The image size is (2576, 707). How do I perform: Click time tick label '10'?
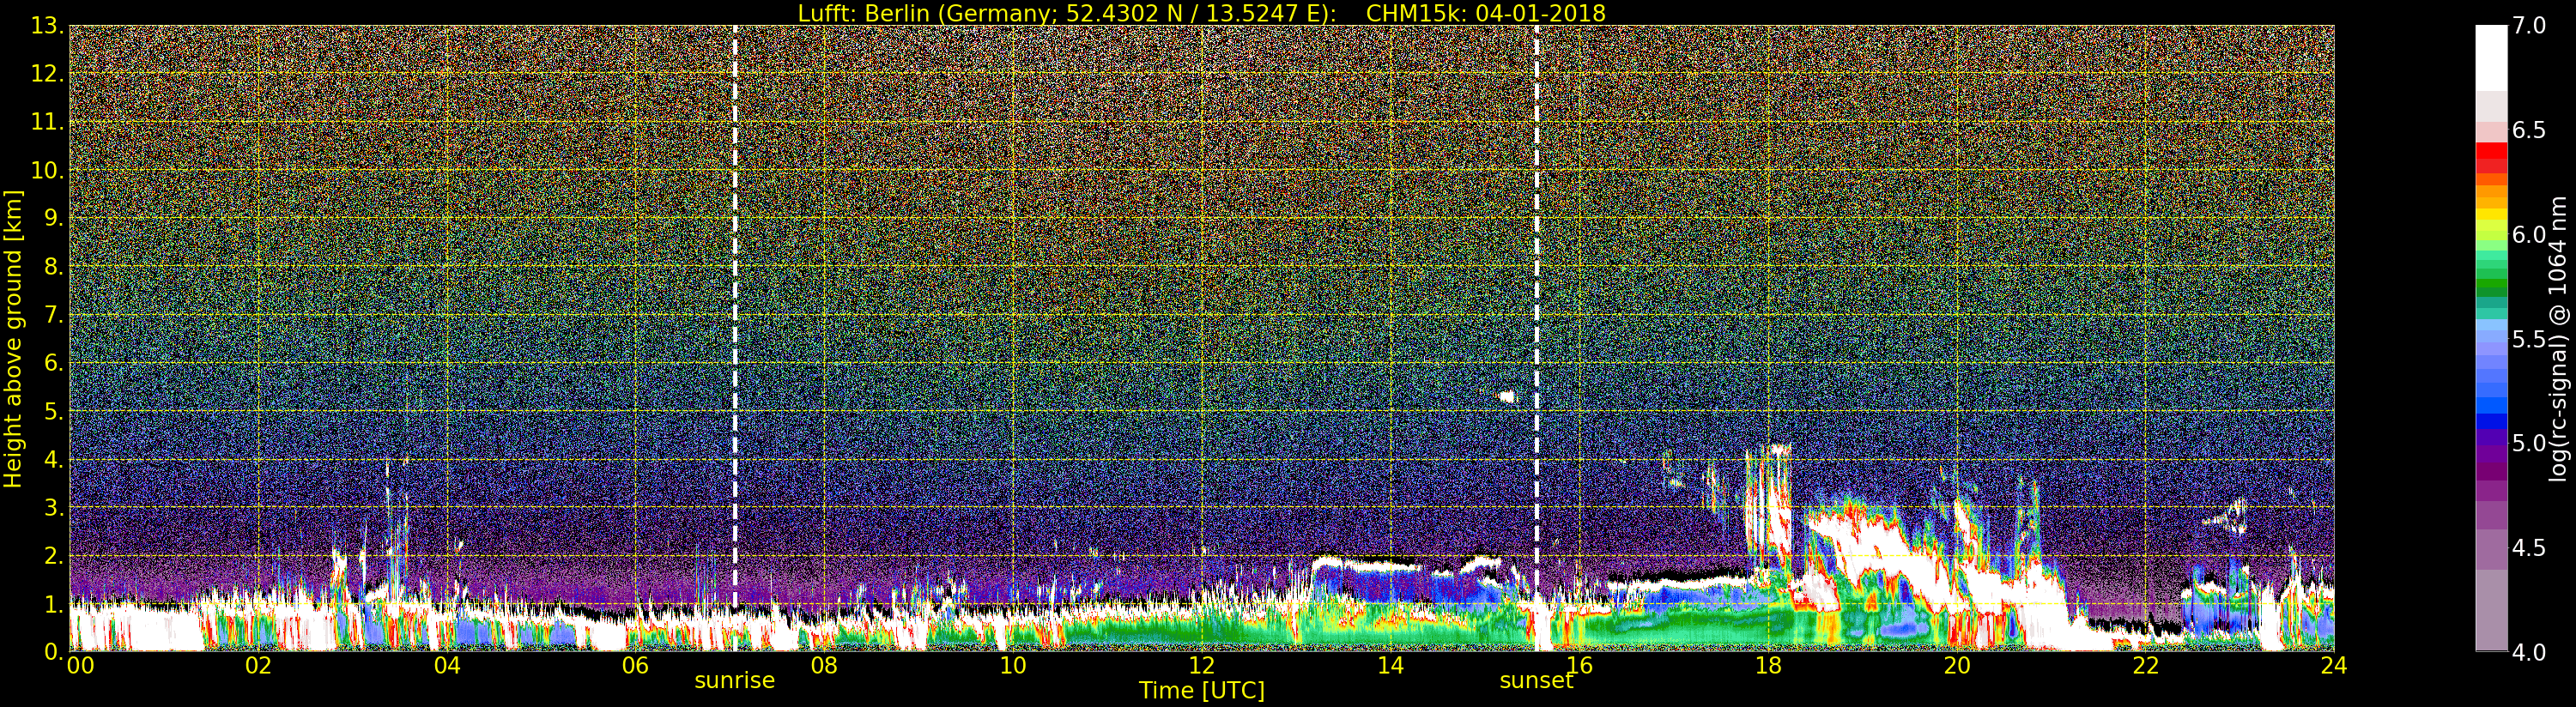[x=1013, y=665]
